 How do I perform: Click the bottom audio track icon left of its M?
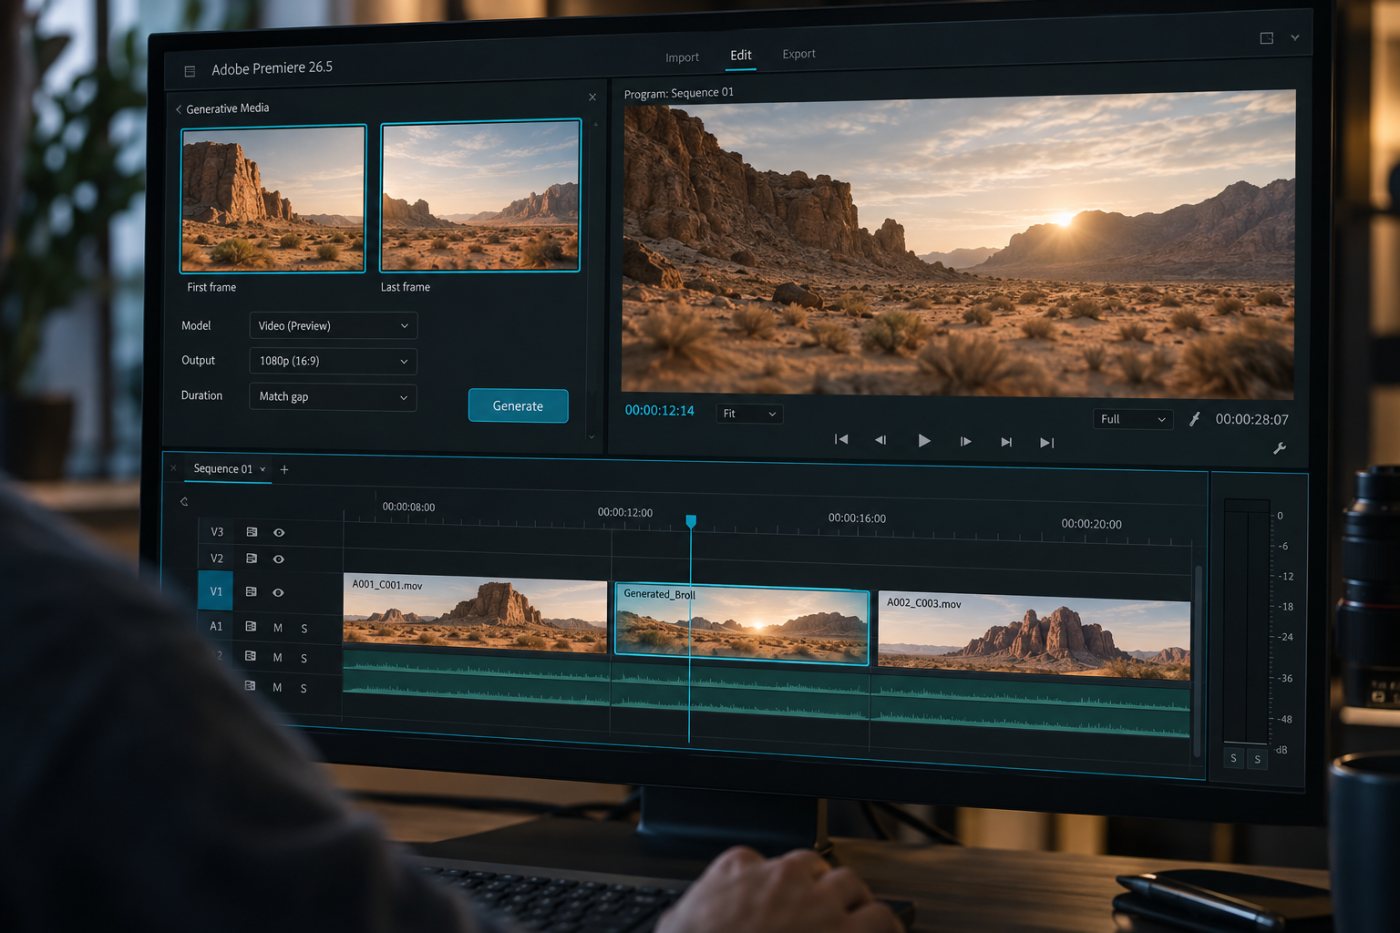pos(250,686)
